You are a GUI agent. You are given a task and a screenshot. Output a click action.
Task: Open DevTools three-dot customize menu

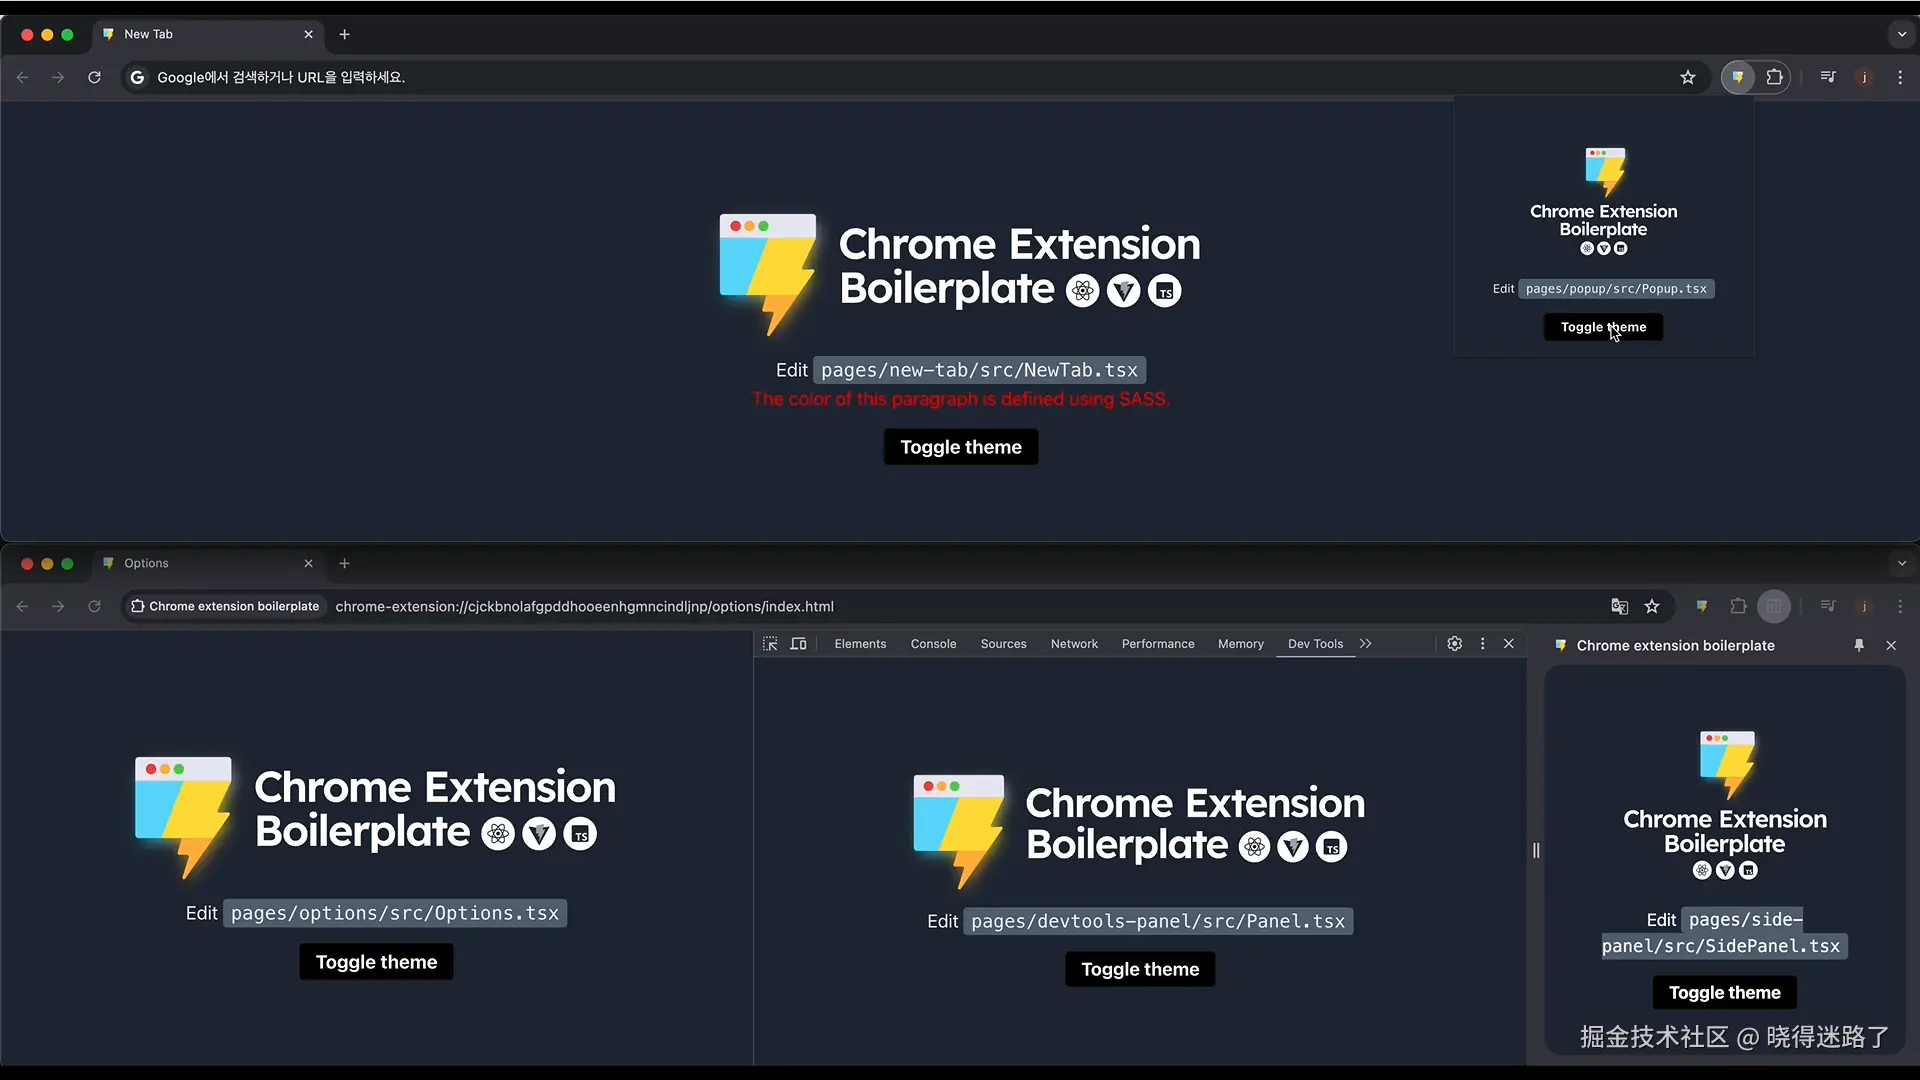(1483, 644)
